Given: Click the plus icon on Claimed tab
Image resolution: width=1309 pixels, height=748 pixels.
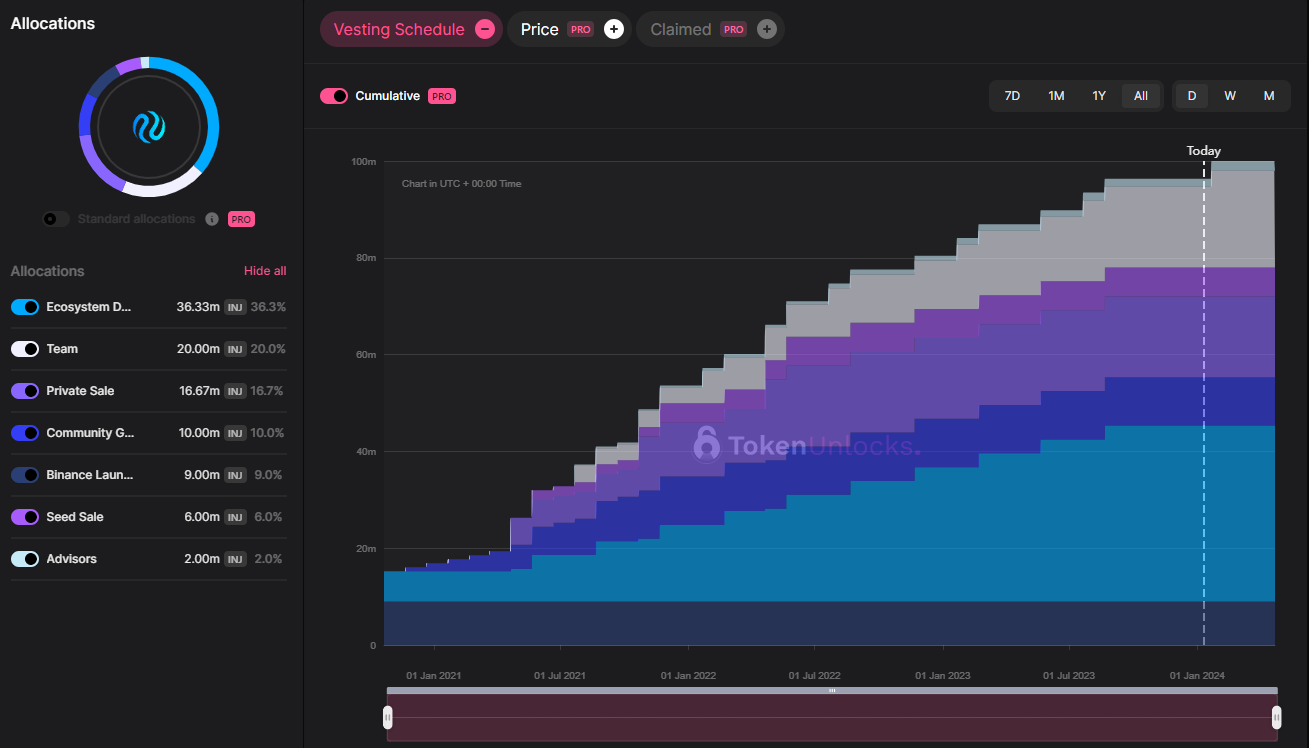Looking at the screenshot, I should (x=767, y=29).
